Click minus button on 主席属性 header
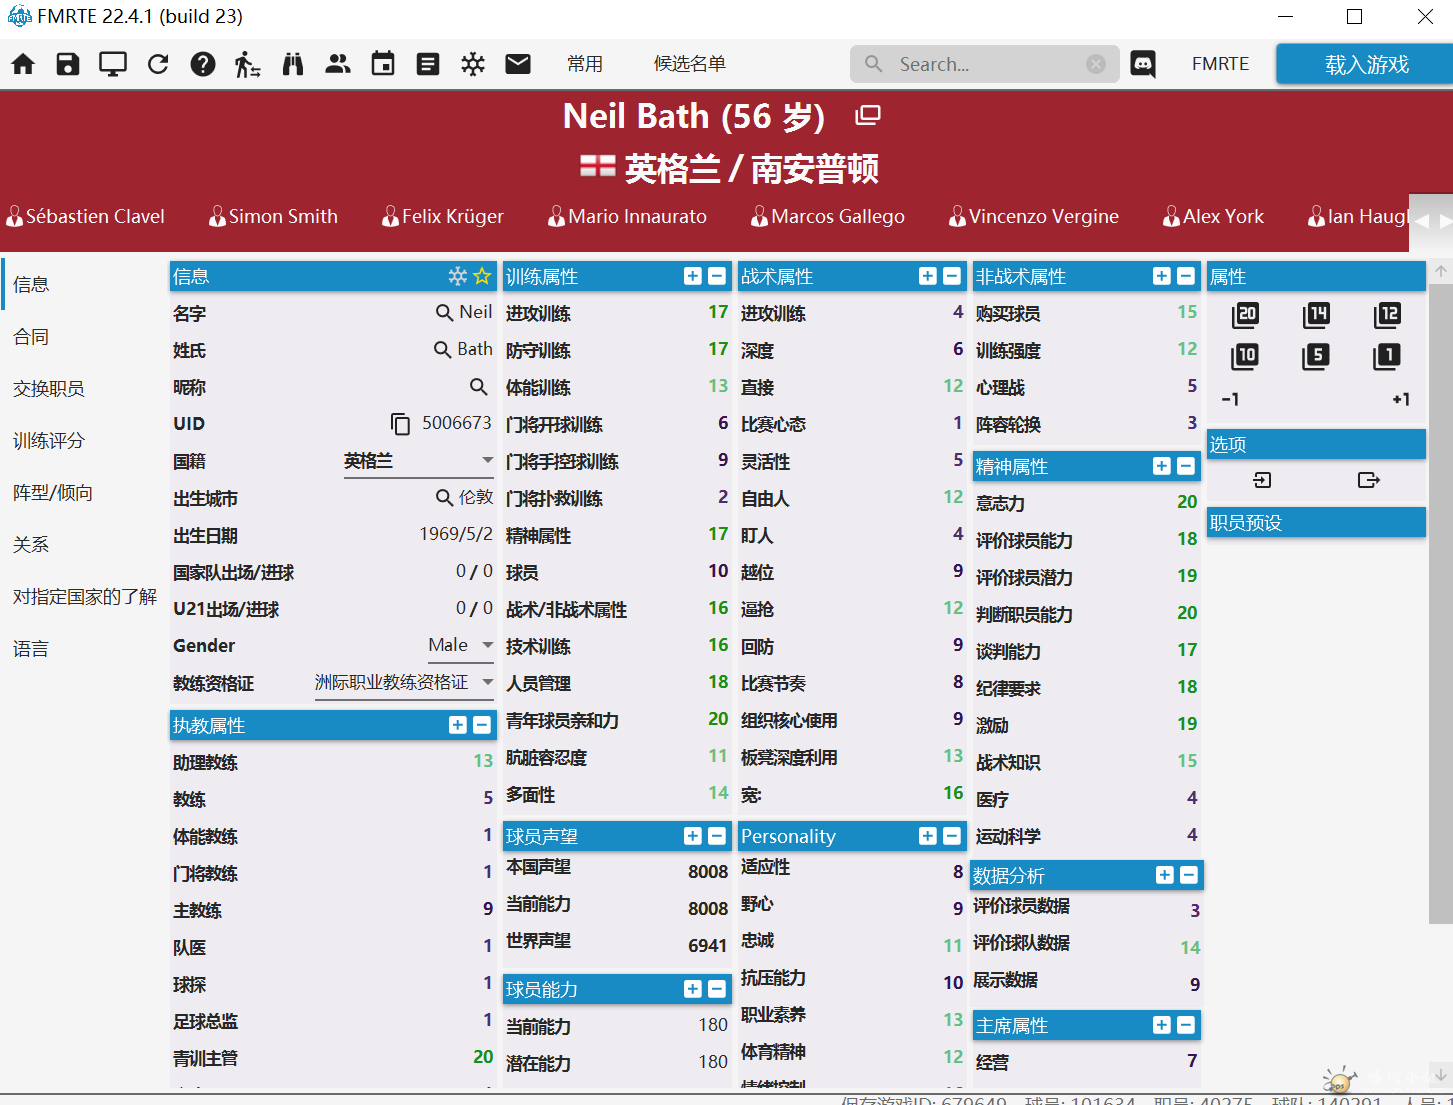This screenshot has height=1105, width=1453. pos(1186,1025)
